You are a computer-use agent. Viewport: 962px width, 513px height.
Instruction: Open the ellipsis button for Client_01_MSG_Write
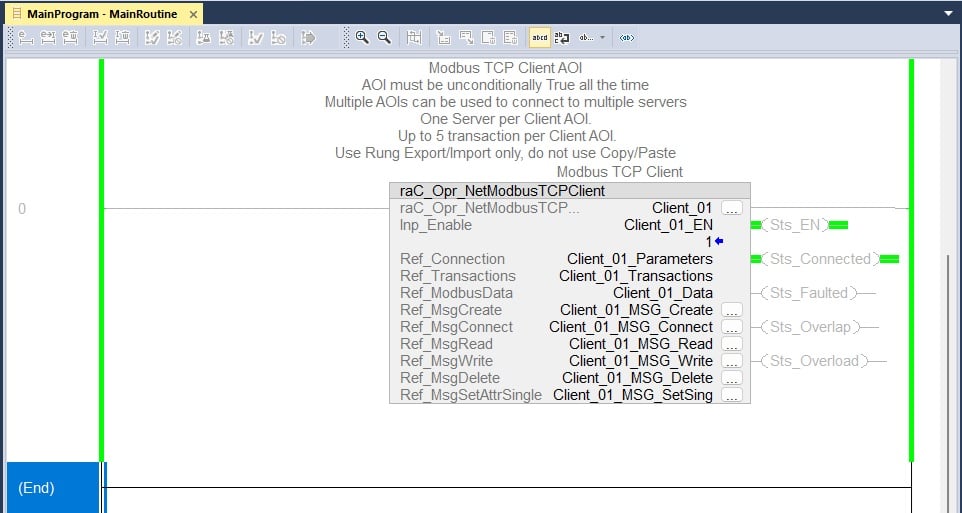point(732,361)
